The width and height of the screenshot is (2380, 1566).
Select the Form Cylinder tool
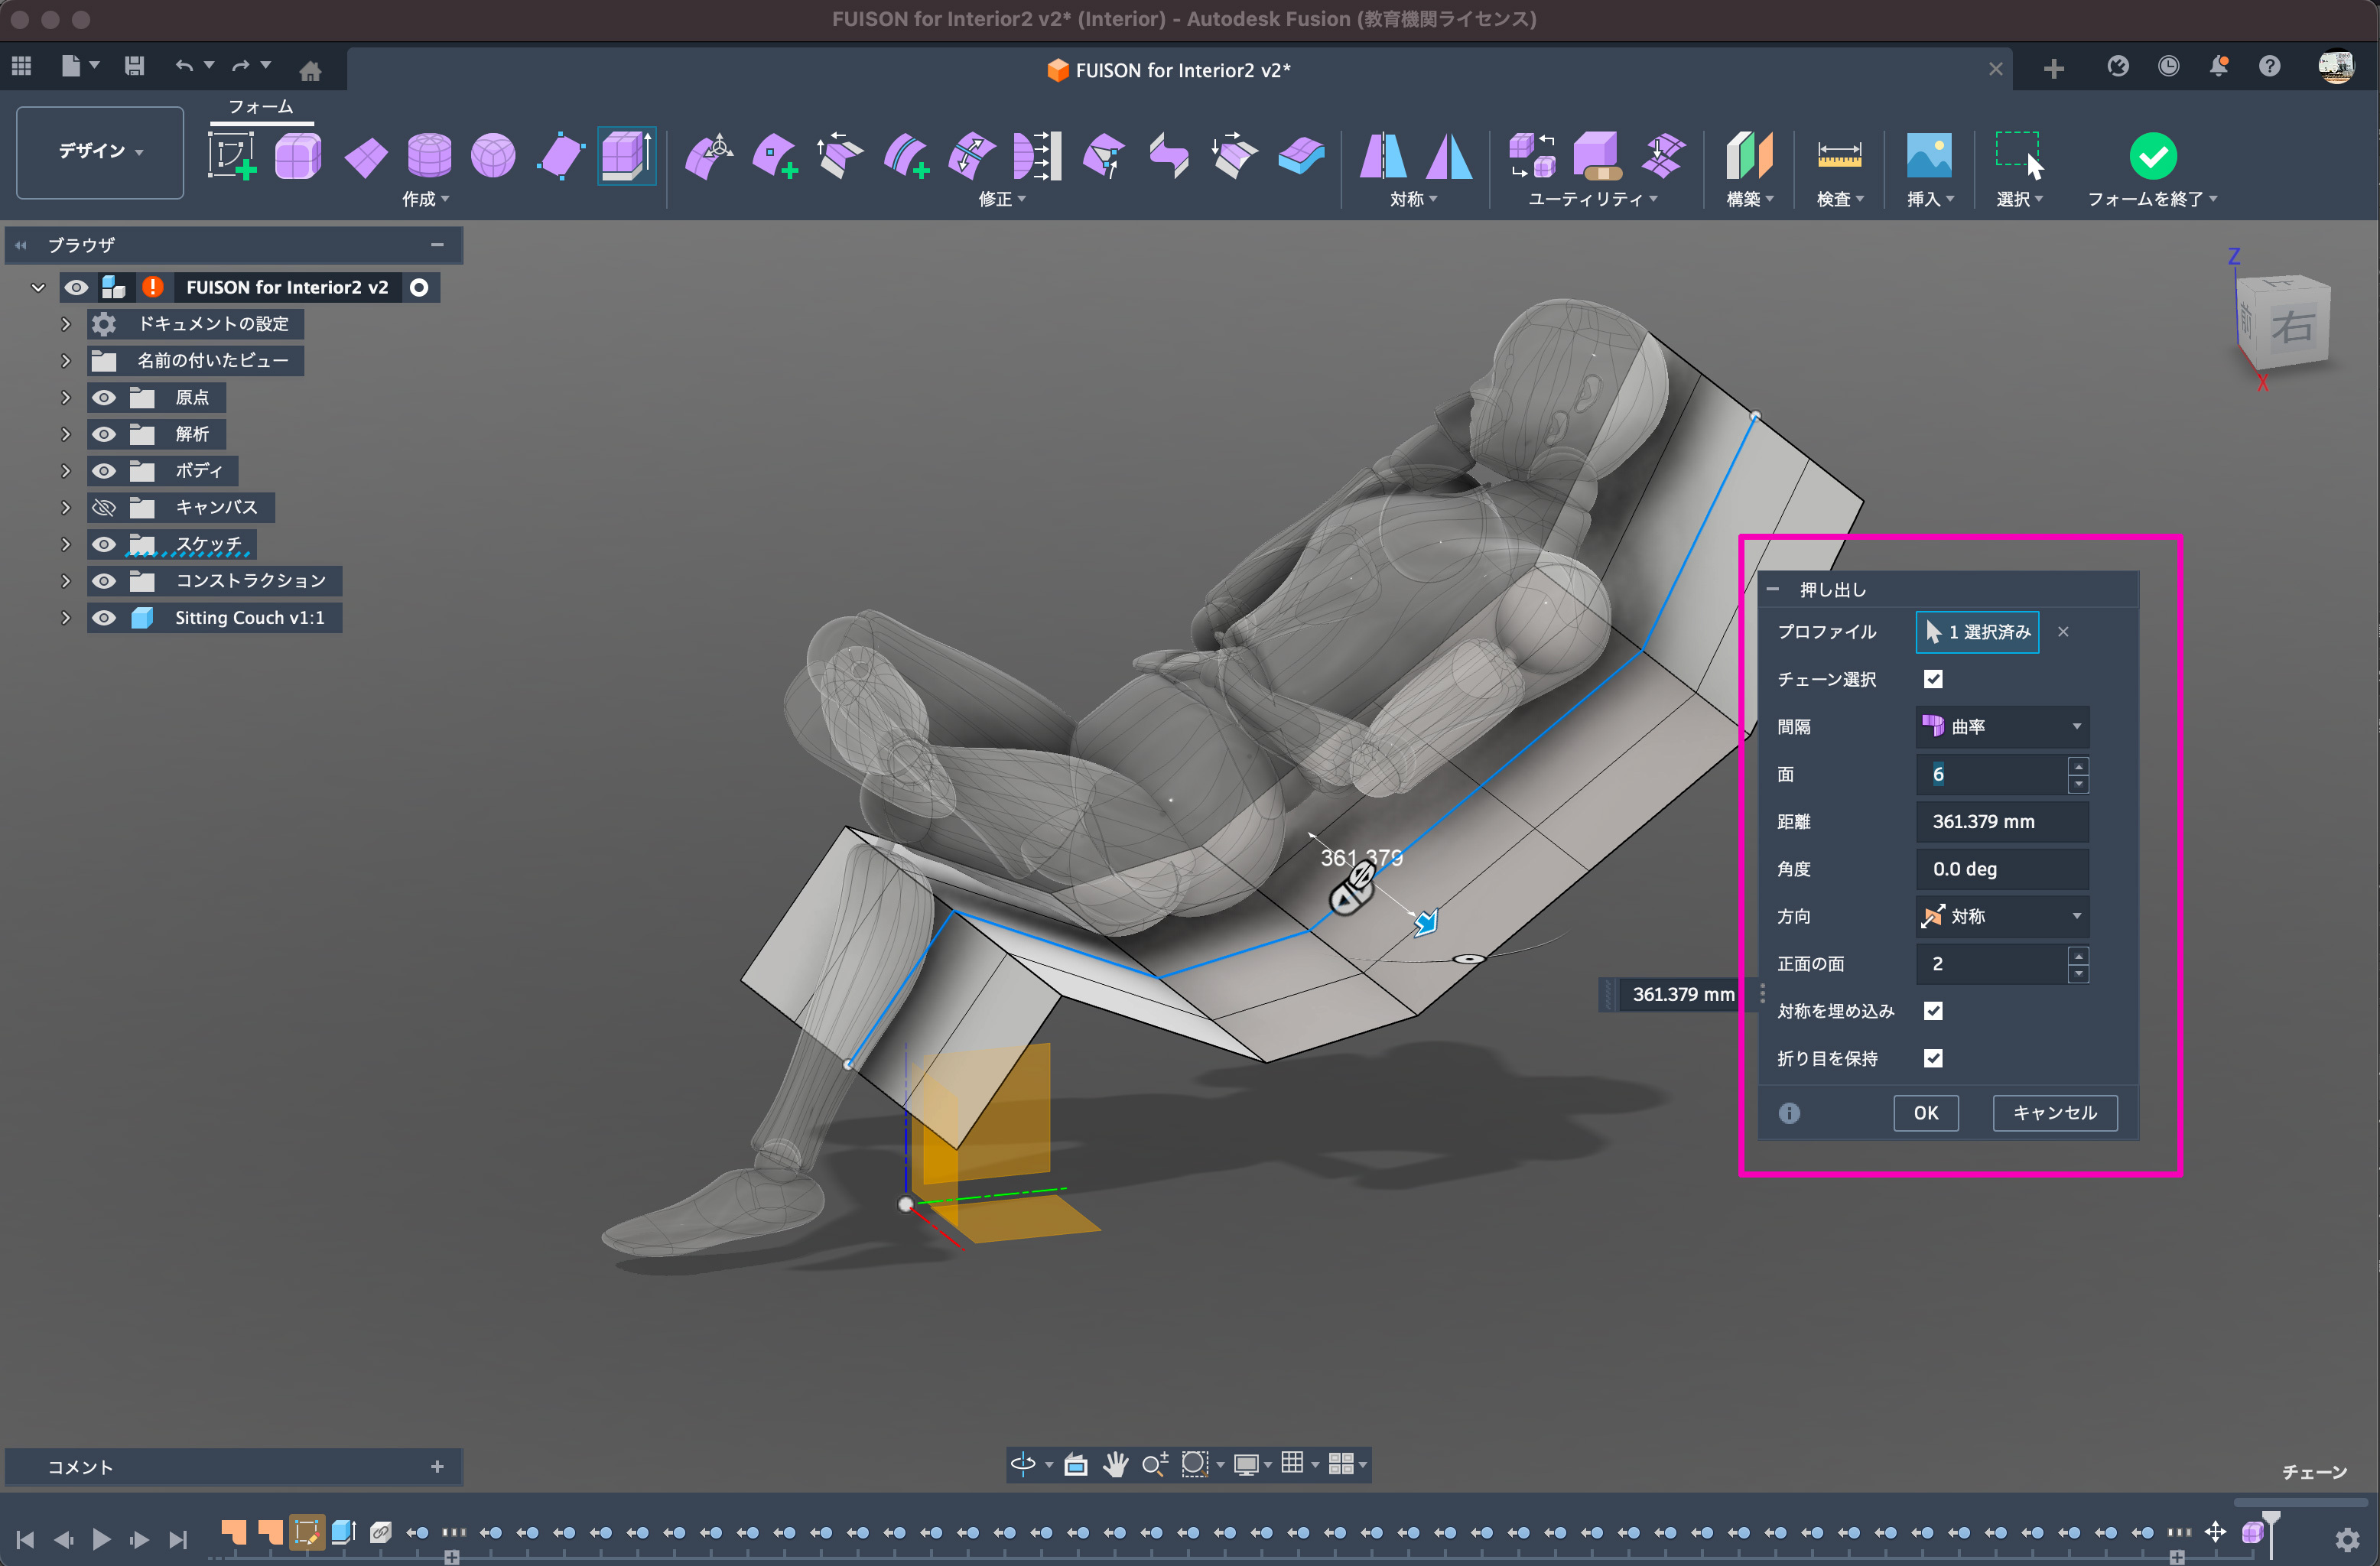coord(429,155)
